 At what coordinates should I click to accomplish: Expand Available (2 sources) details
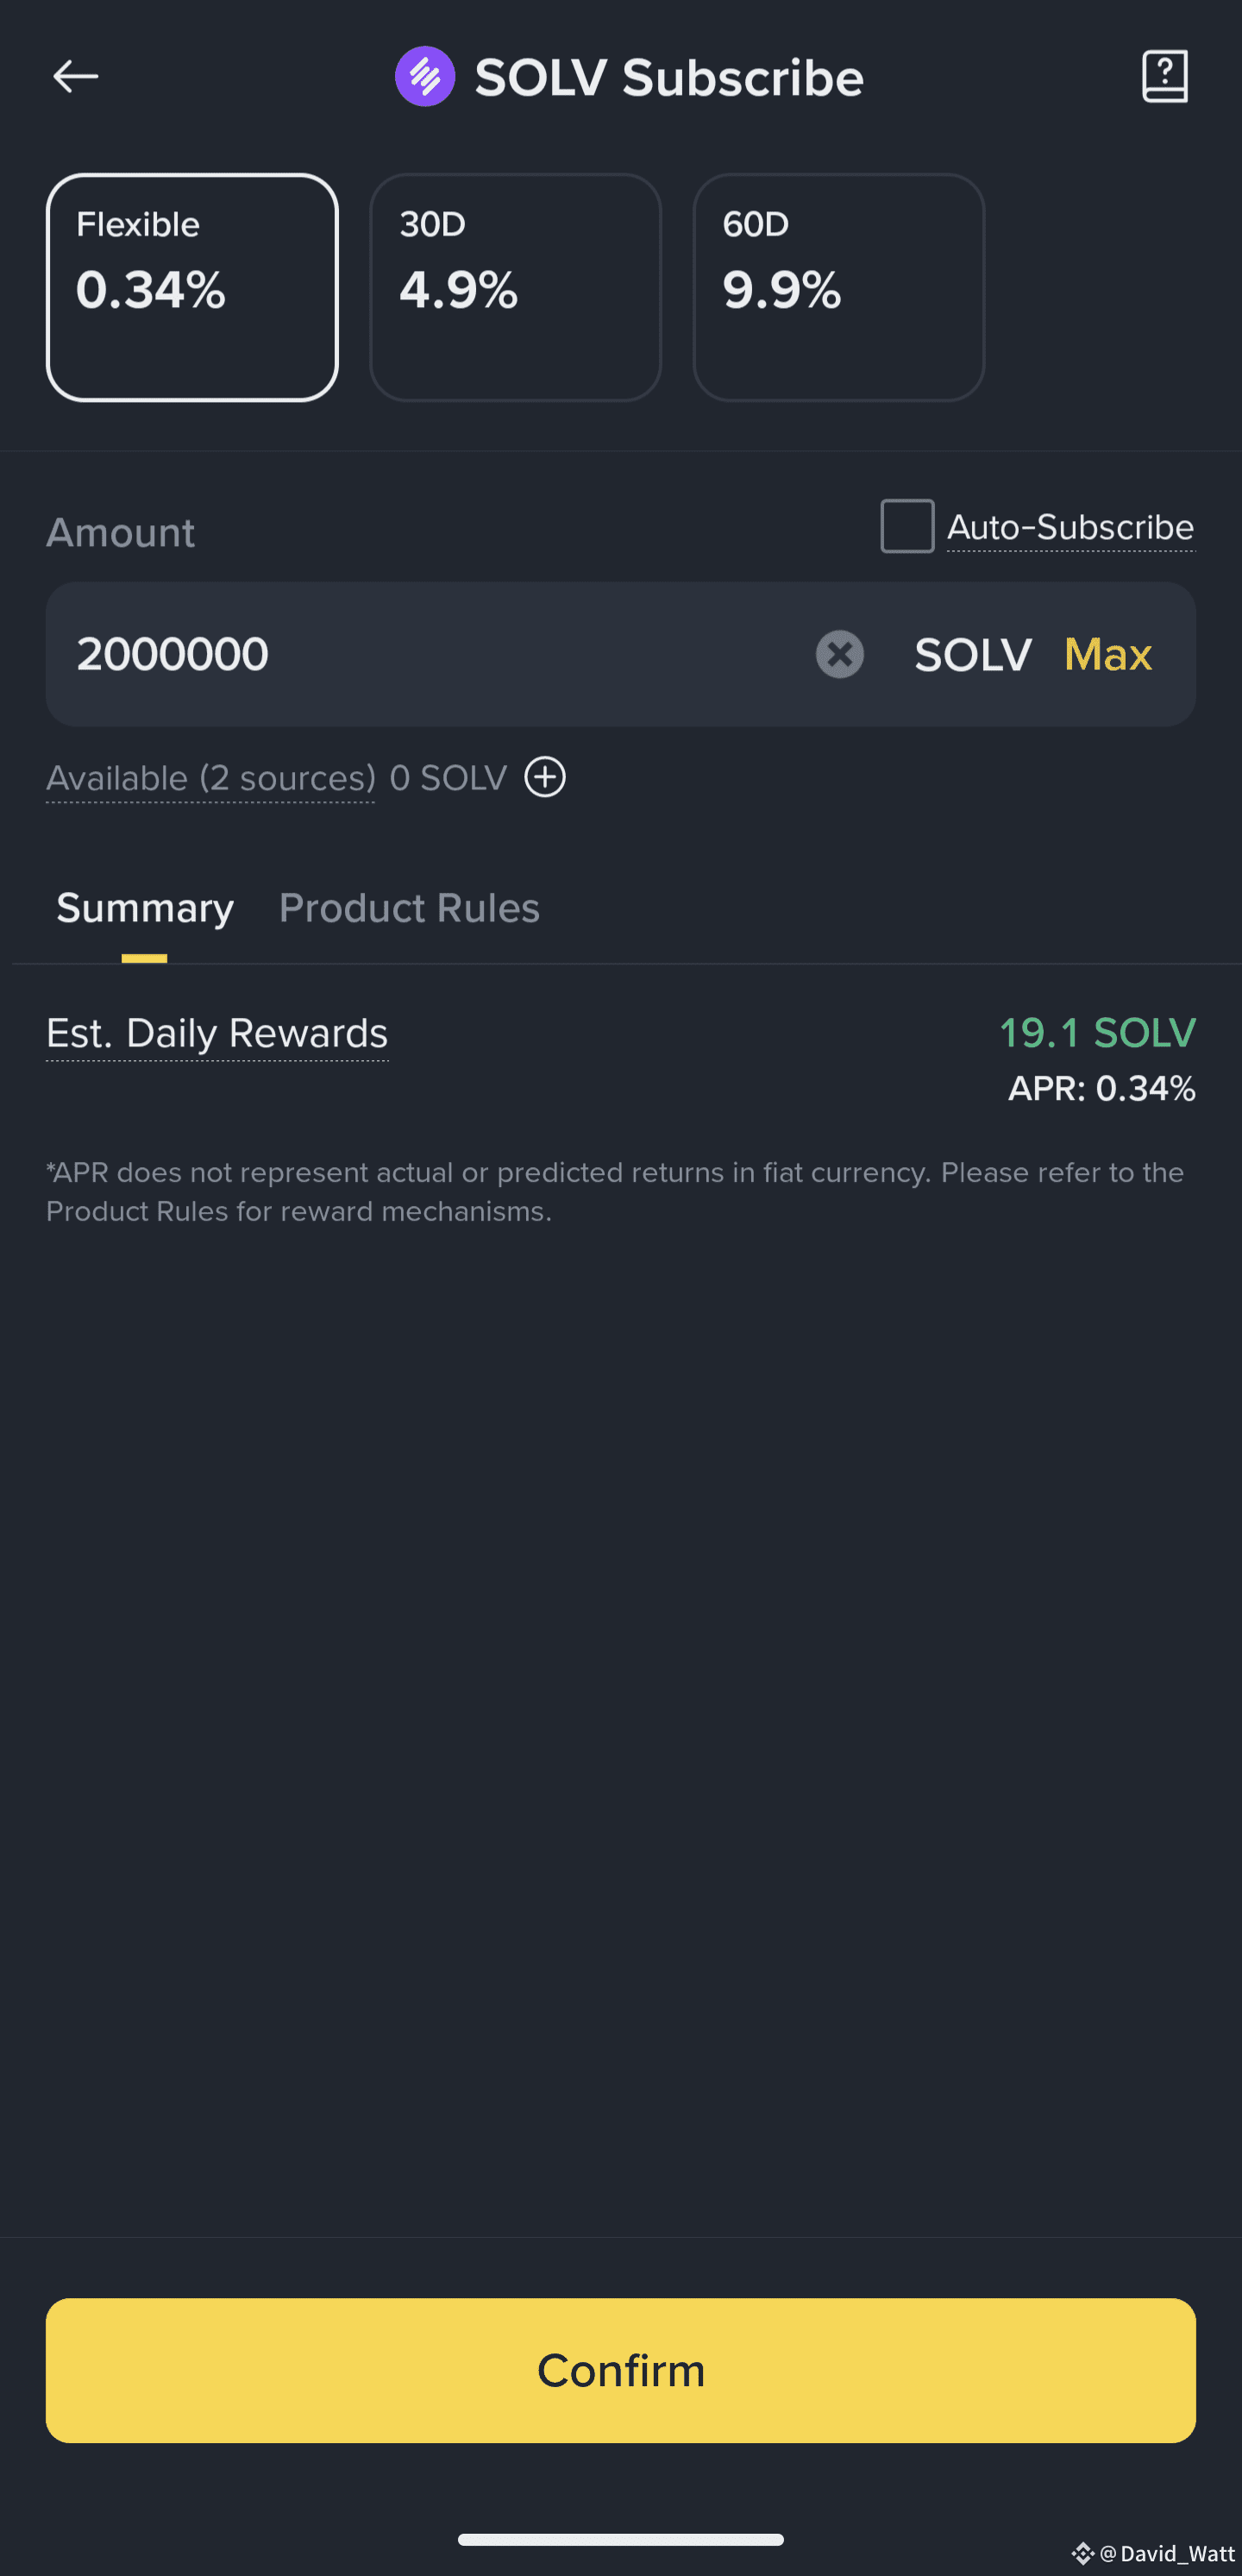click(211, 778)
